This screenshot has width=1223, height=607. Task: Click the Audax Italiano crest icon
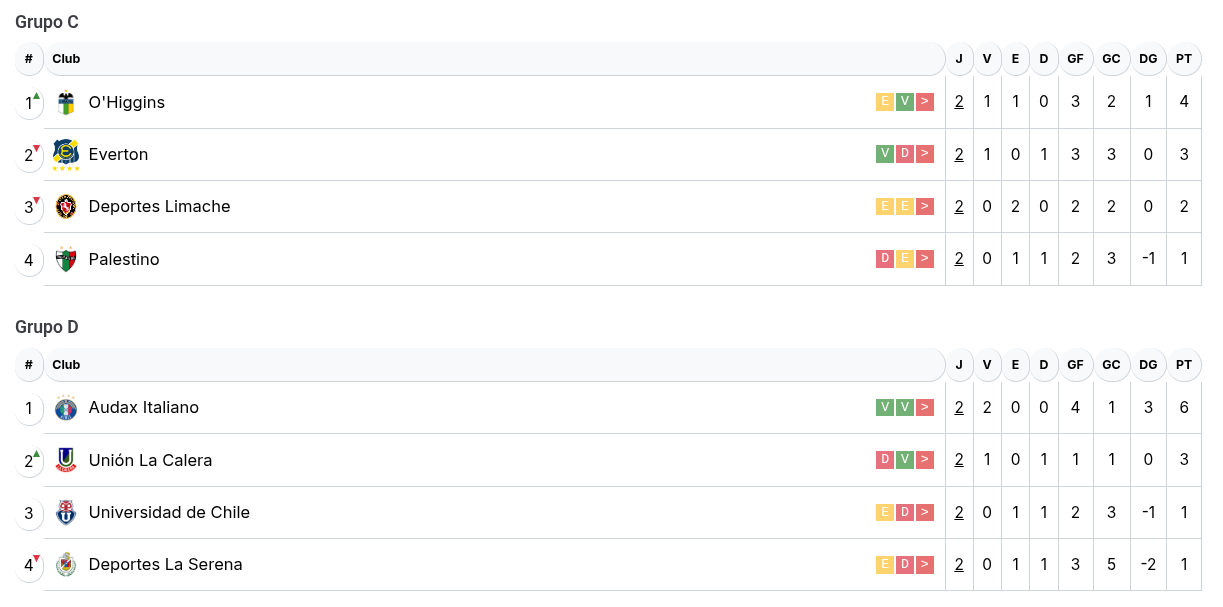[x=66, y=408]
